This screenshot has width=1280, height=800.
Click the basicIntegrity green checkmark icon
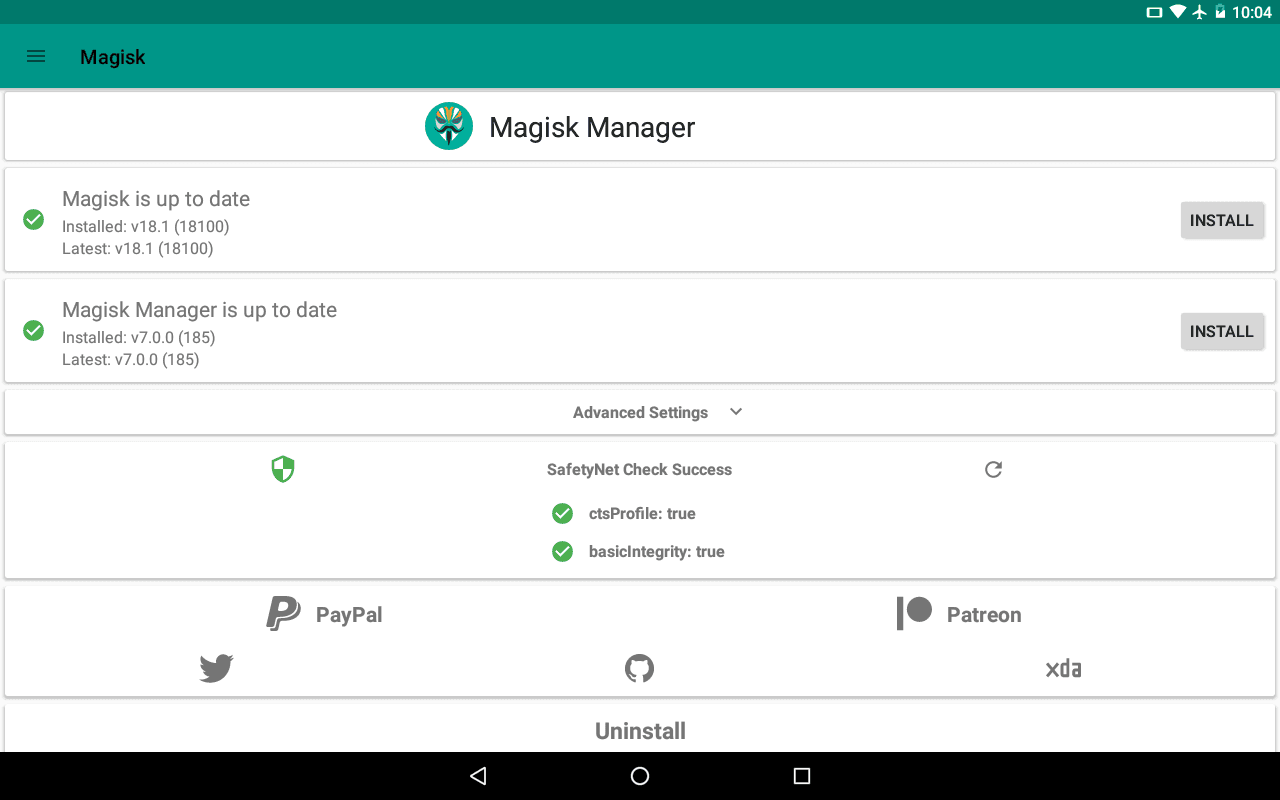pos(562,551)
